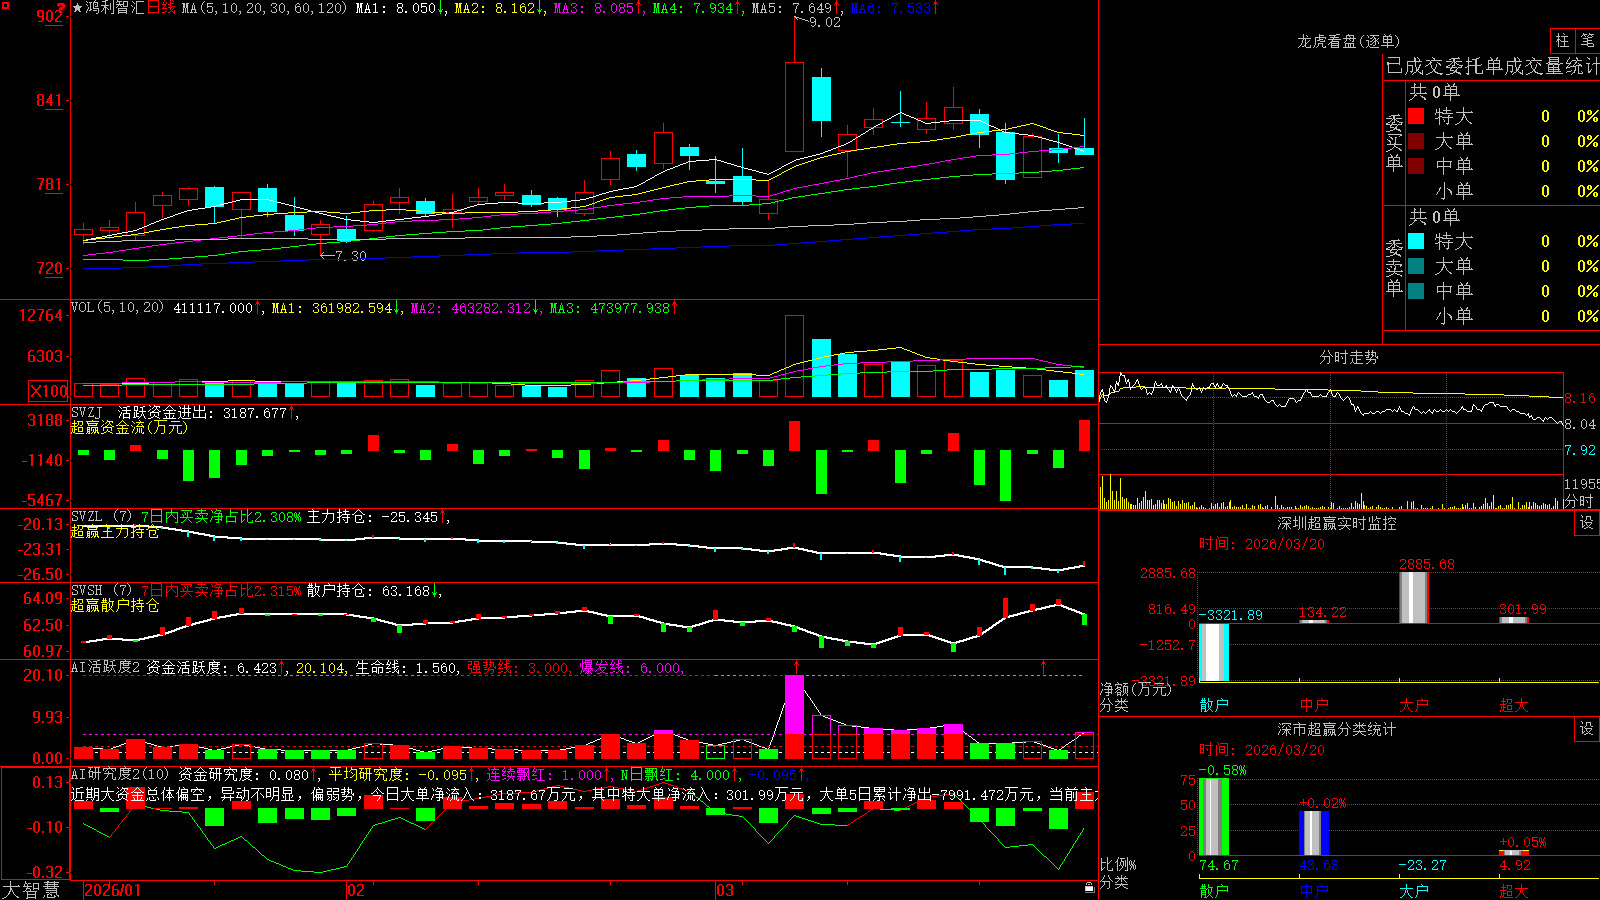Toggle the 笔 tick view mode
This screenshot has height=900, width=1600.
pos(1587,40)
